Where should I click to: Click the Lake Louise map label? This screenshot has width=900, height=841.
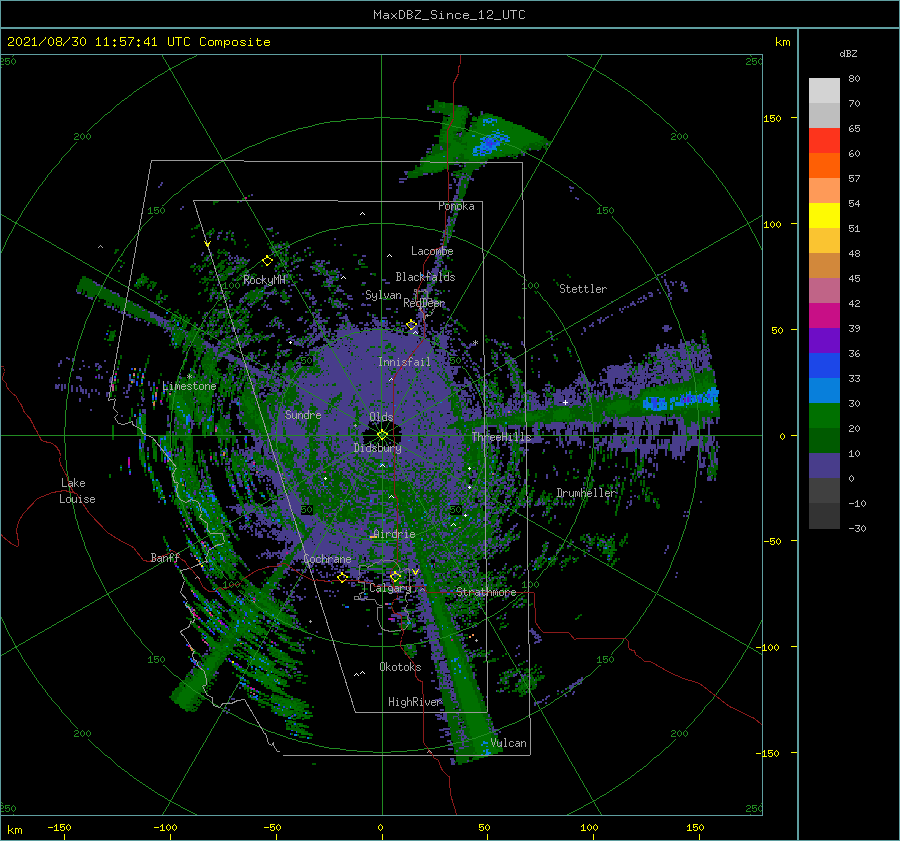tap(77, 491)
